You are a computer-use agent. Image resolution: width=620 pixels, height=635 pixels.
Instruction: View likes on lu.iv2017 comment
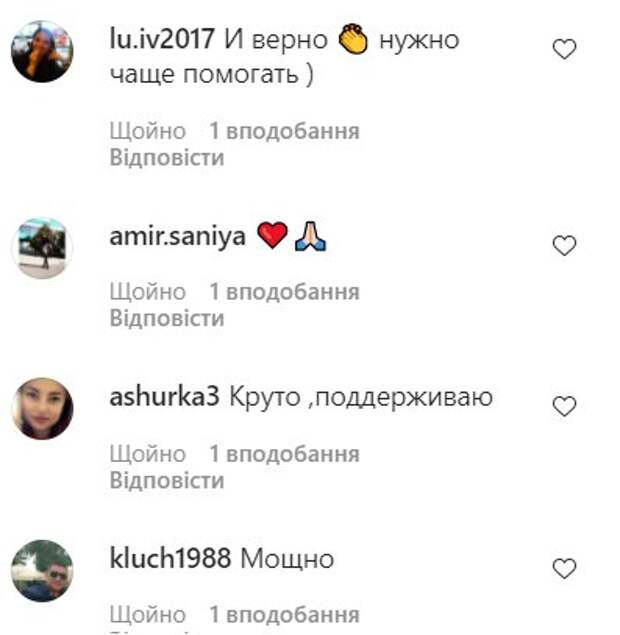pos(284,131)
